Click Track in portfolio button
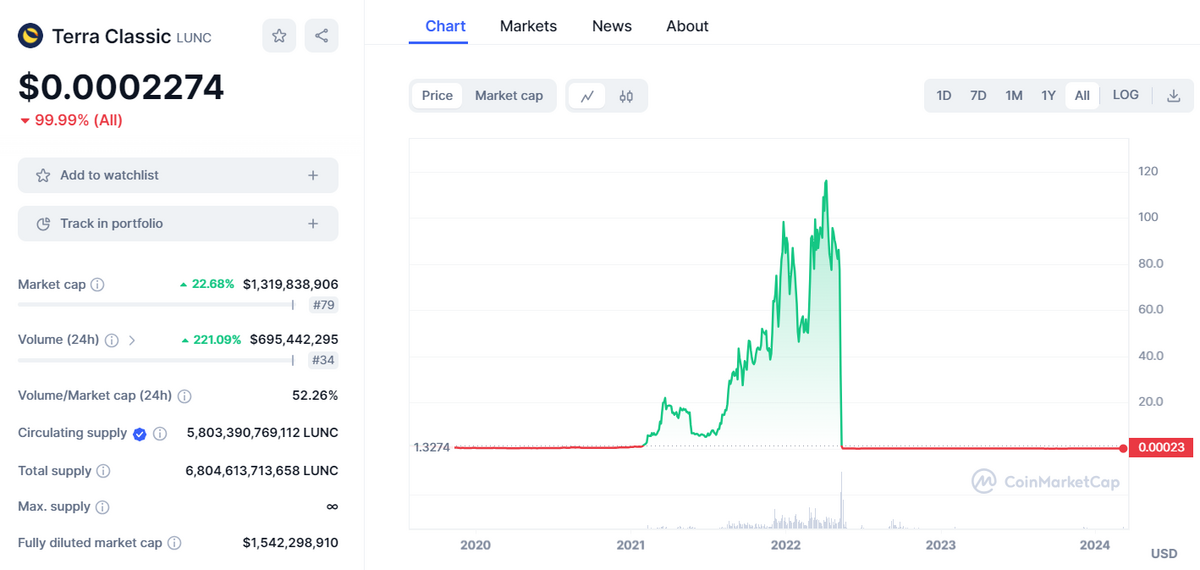1200x570 pixels. click(178, 223)
